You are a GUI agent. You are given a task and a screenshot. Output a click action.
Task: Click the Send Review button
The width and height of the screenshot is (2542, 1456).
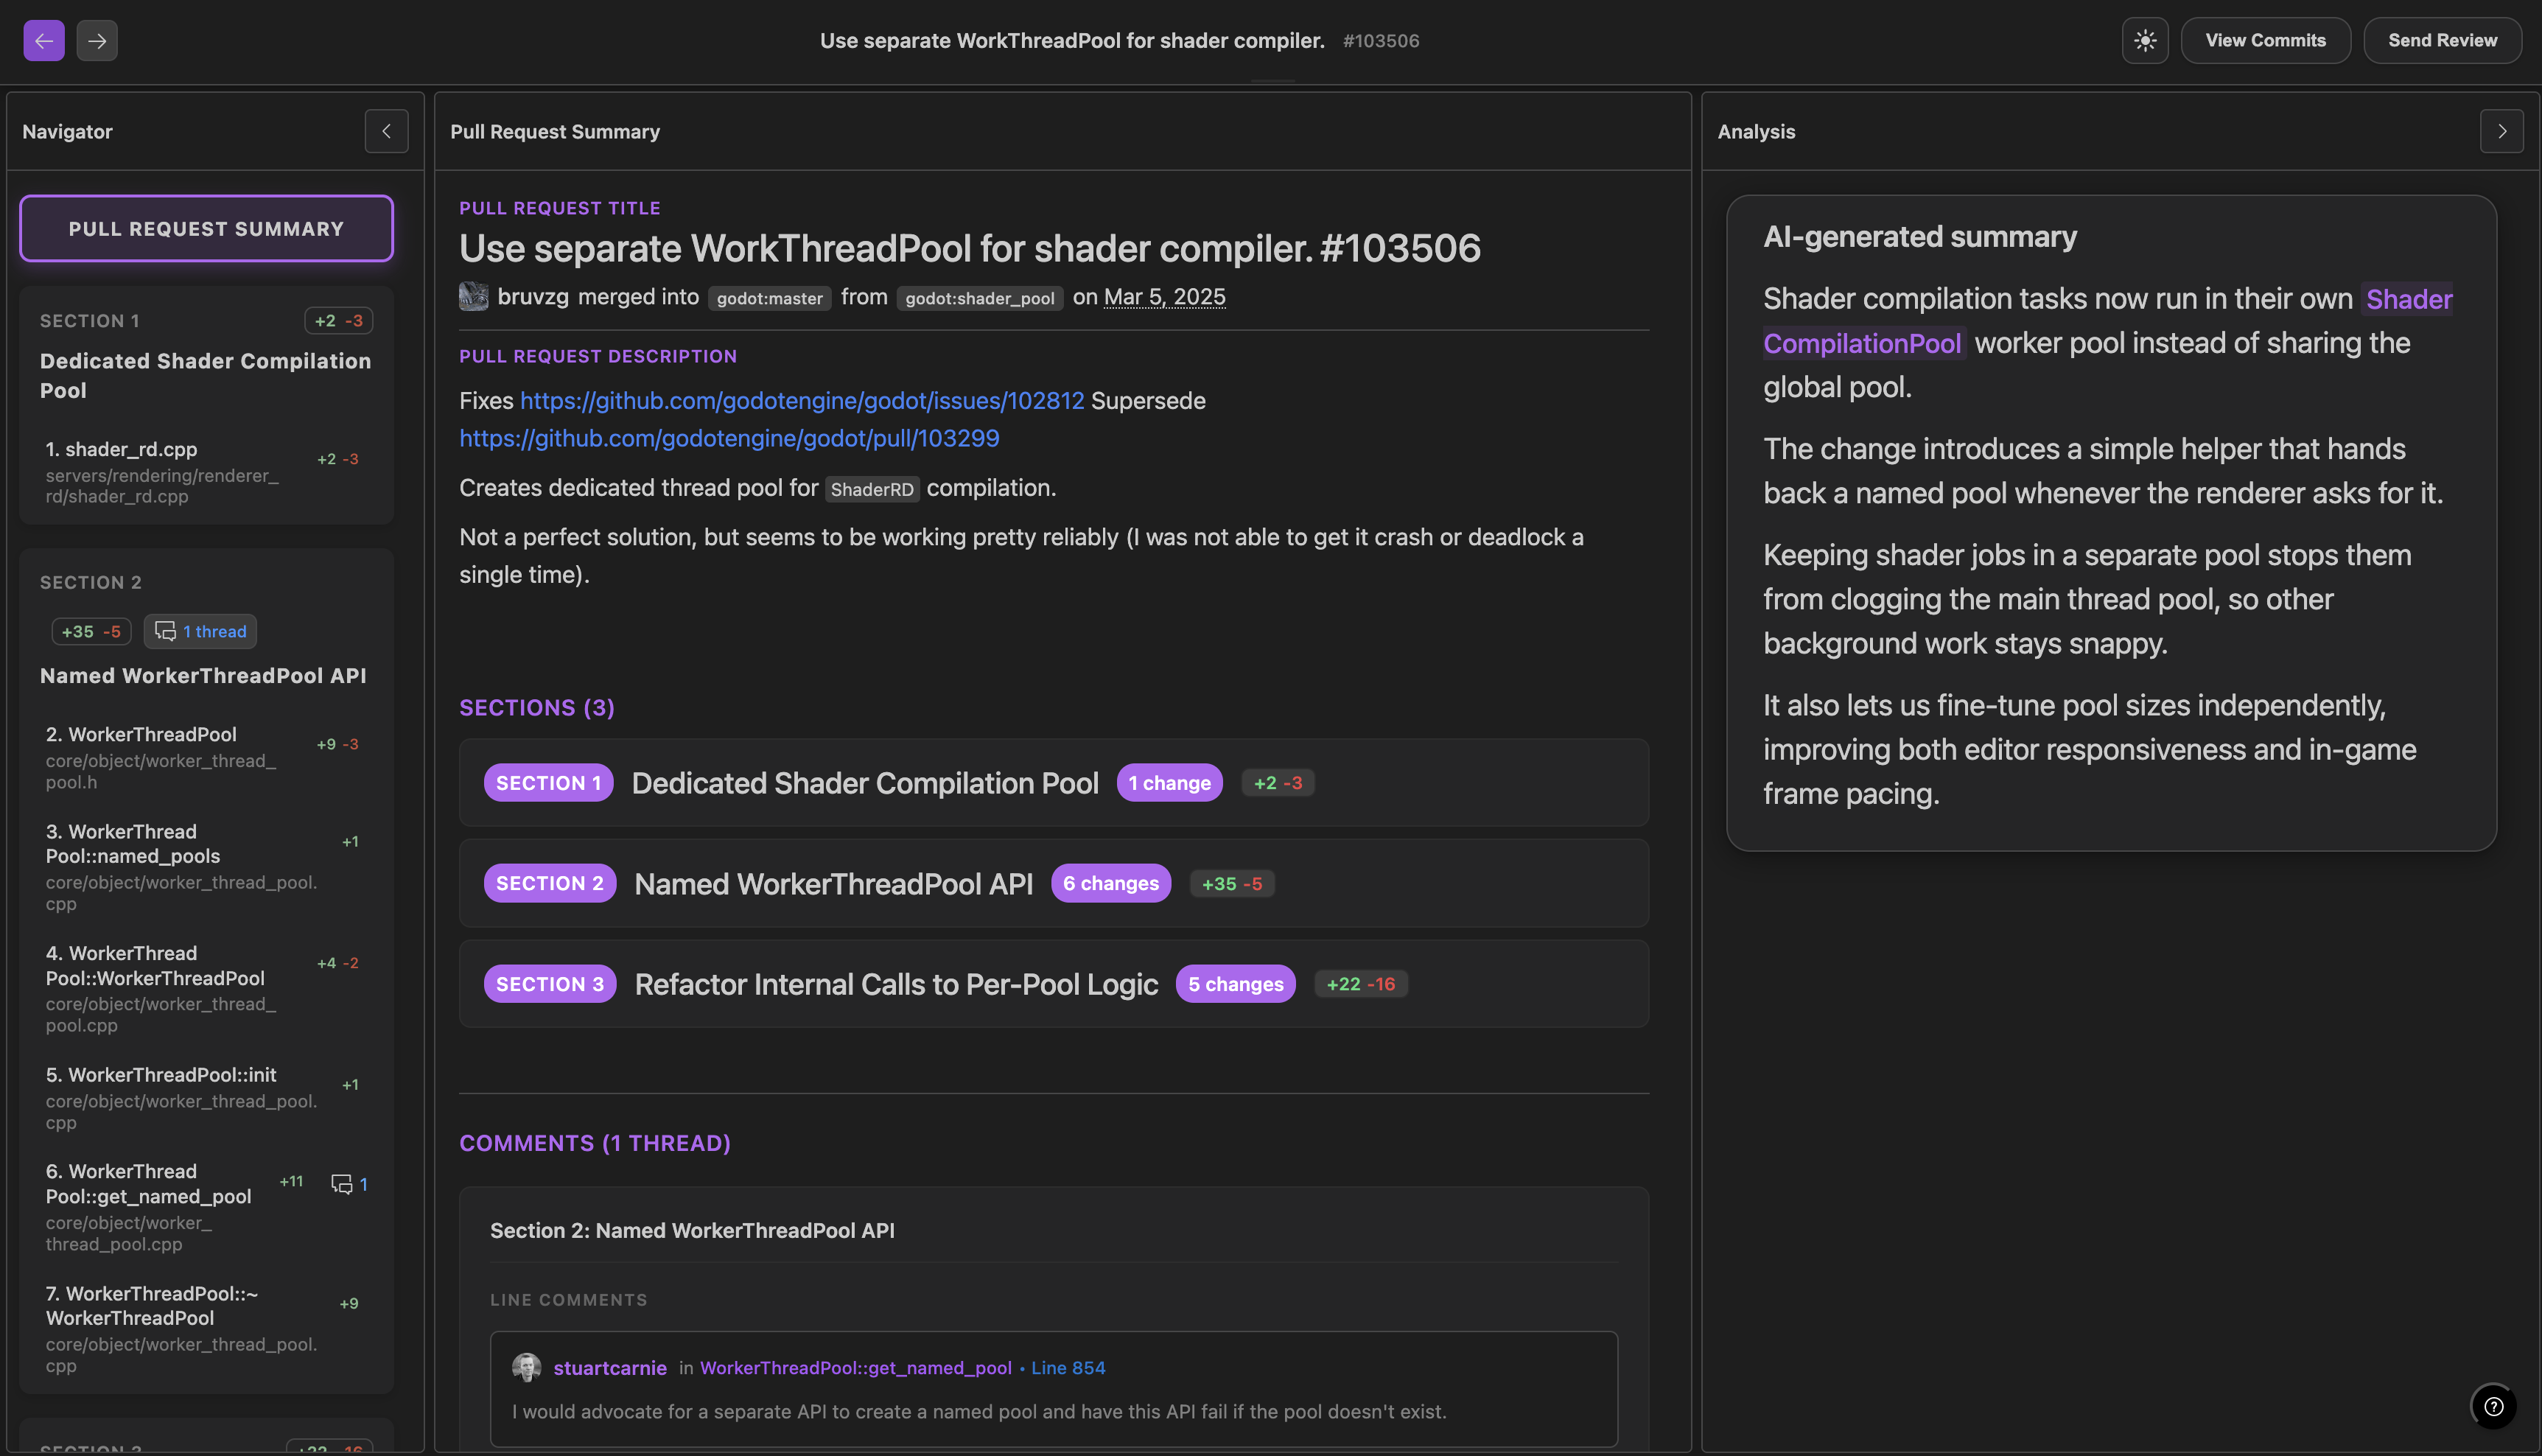pyautogui.click(x=2442, y=41)
